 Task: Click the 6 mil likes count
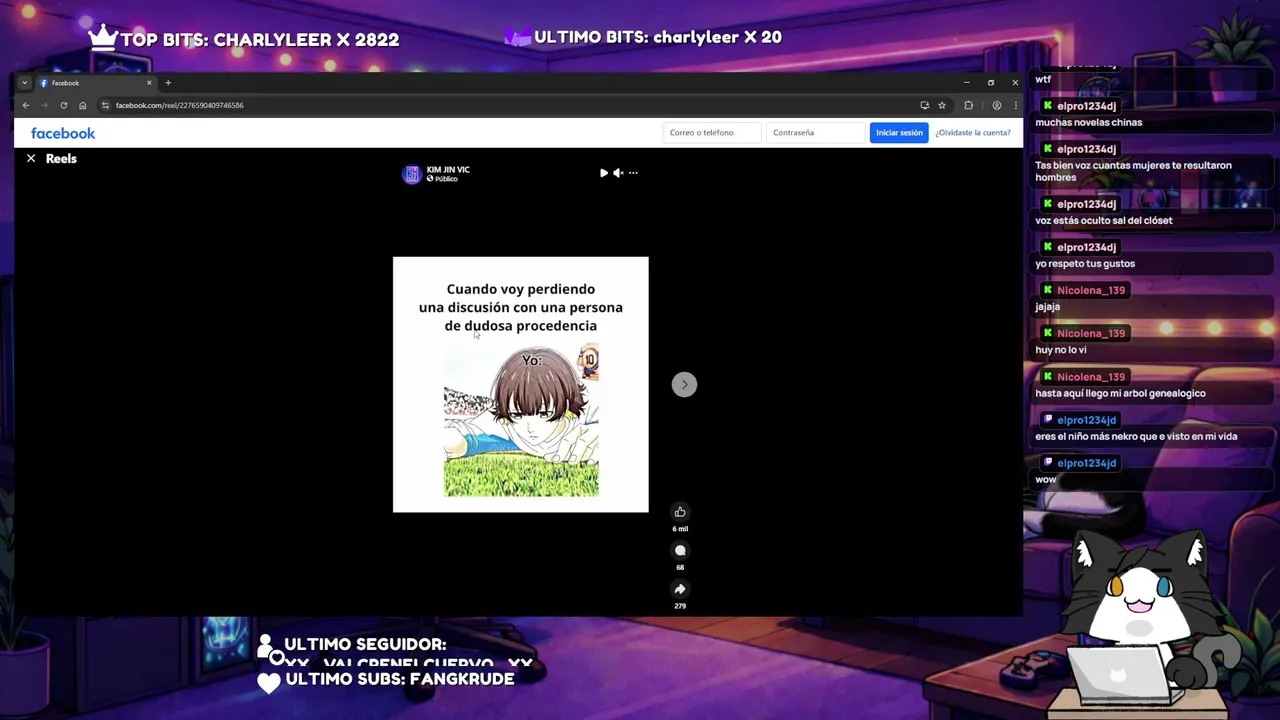click(x=680, y=529)
